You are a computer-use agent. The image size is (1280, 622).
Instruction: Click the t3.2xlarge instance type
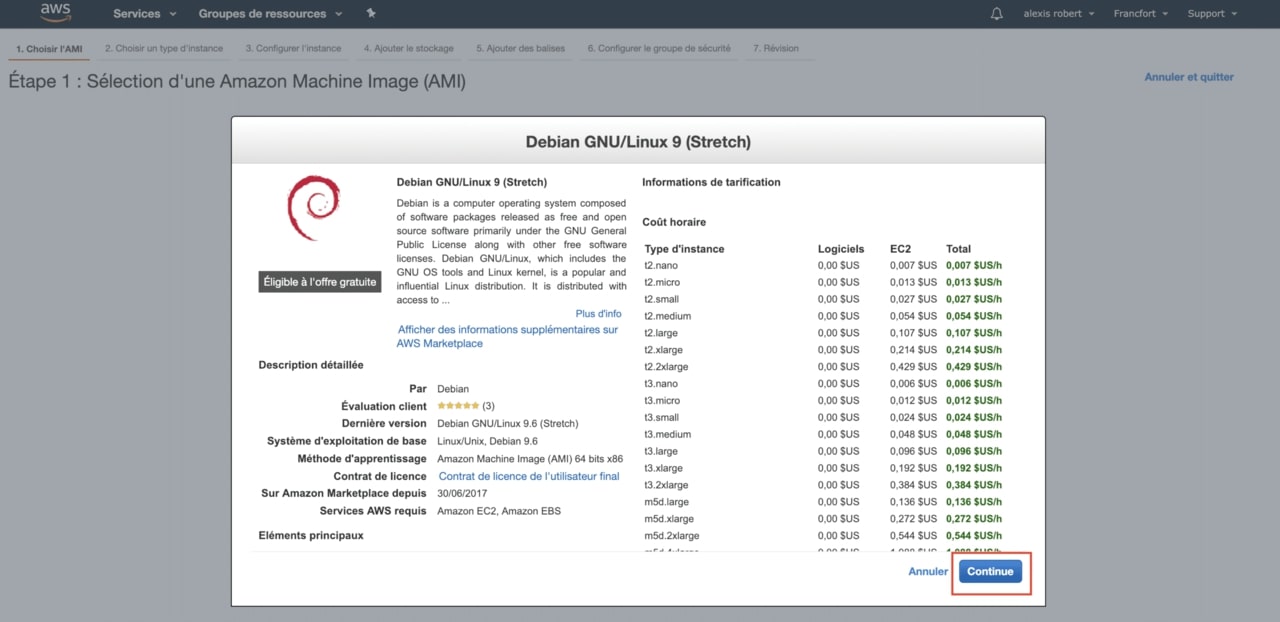(666, 485)
